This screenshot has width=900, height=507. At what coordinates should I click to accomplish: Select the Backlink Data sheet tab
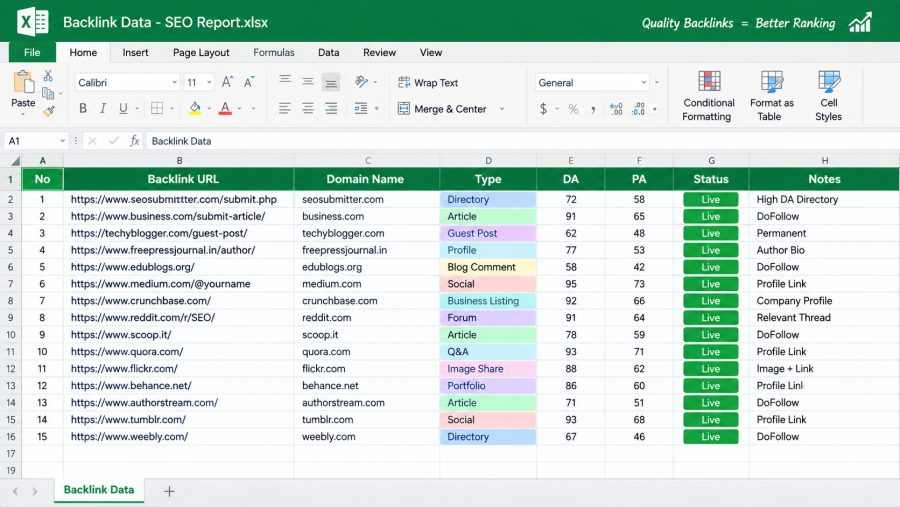(x=99, y=490)
